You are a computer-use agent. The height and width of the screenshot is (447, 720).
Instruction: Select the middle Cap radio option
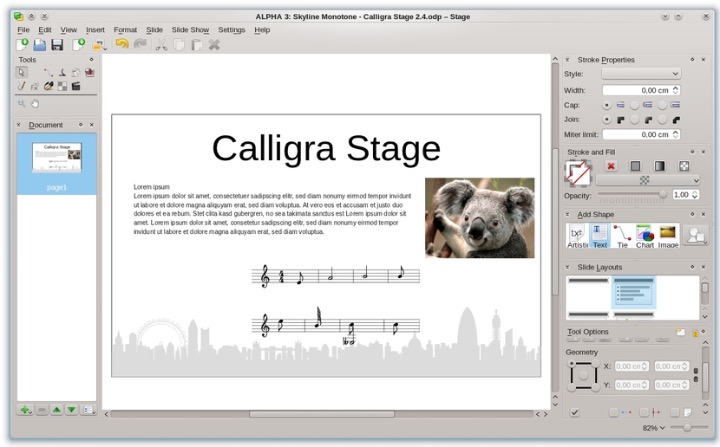coord(634,104)
